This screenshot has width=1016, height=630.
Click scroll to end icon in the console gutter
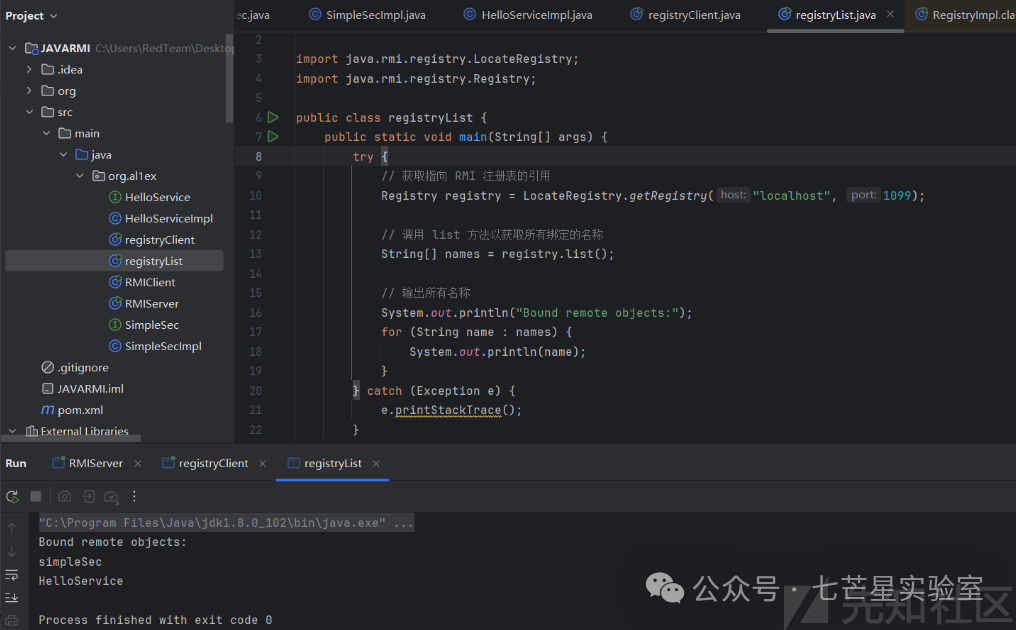[12, 598]
